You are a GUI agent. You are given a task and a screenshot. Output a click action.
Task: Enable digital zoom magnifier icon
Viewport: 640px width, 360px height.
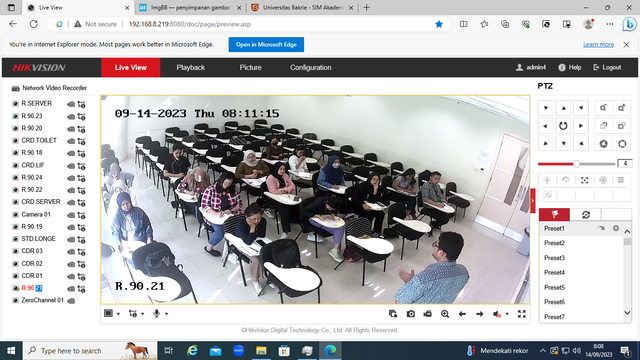click(x=445, y=314)
